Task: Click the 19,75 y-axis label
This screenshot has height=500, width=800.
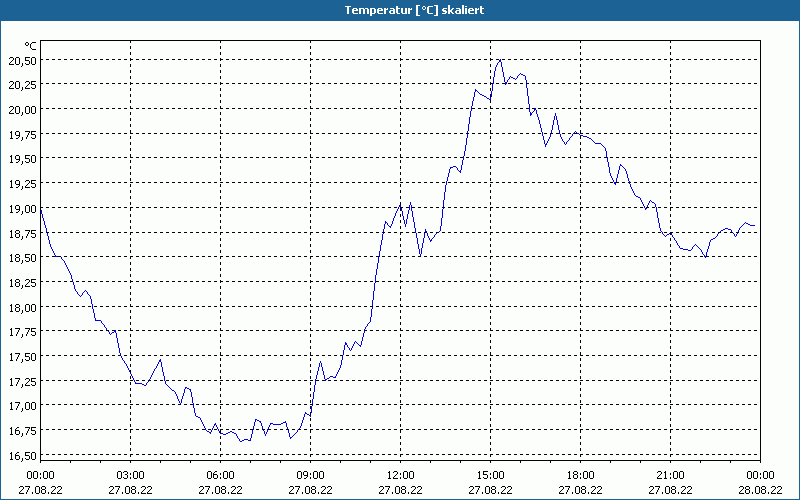Action: (x=23, y=135)
